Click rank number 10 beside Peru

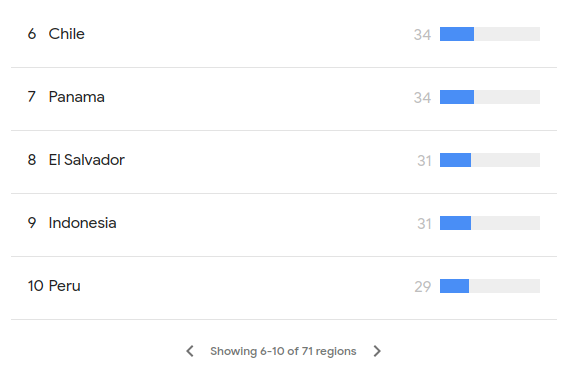35,286
